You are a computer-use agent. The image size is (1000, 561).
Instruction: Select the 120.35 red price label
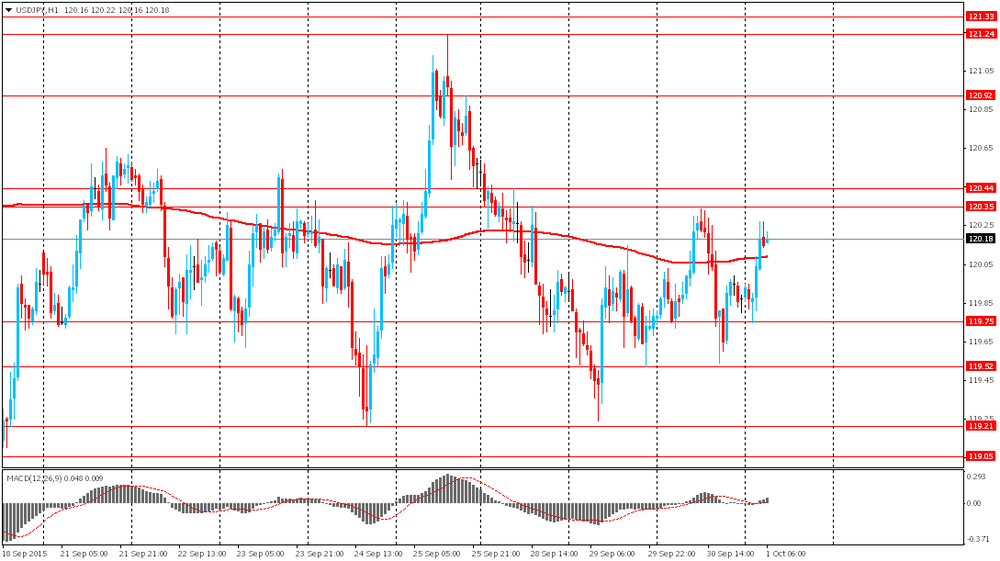tap(981, 207)
